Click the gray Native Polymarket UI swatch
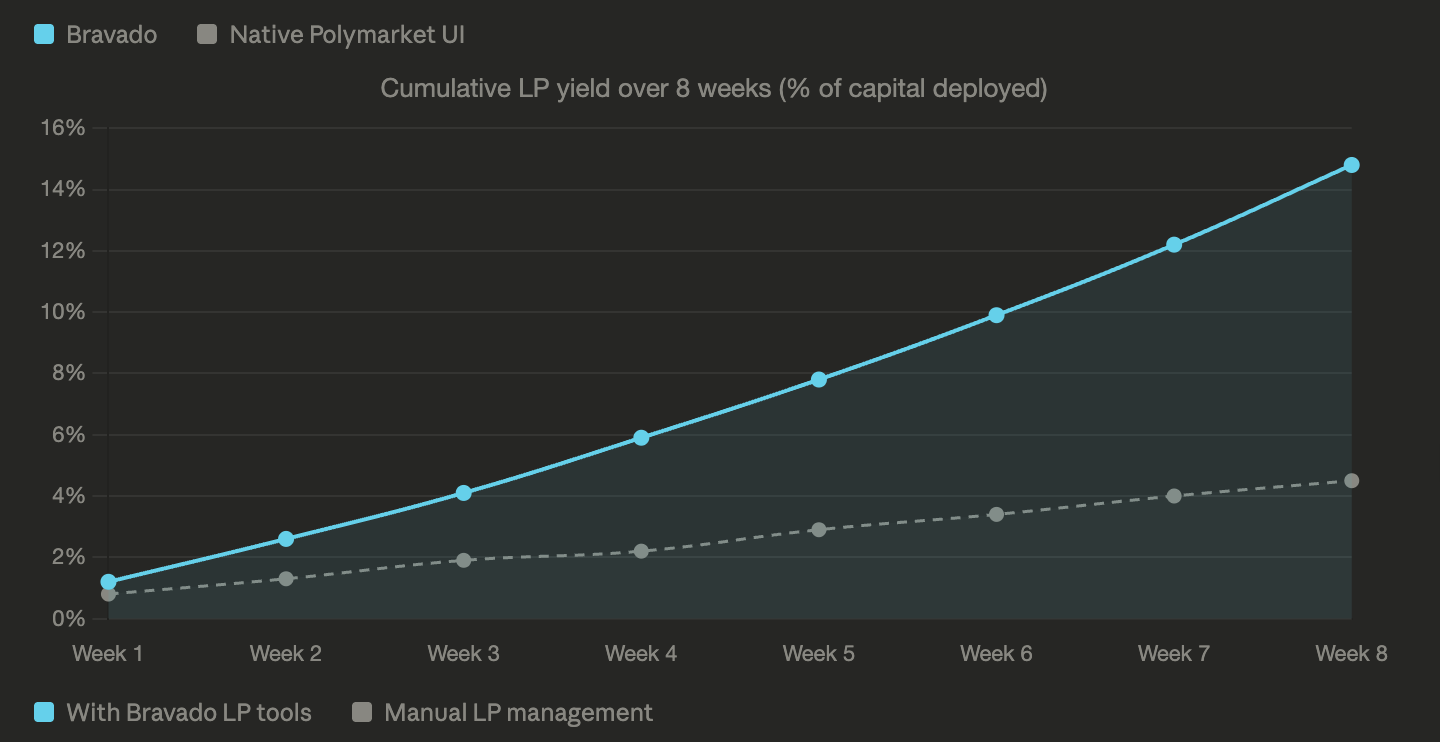Viewport: 1440px width, 742px height. pos(207,34)
